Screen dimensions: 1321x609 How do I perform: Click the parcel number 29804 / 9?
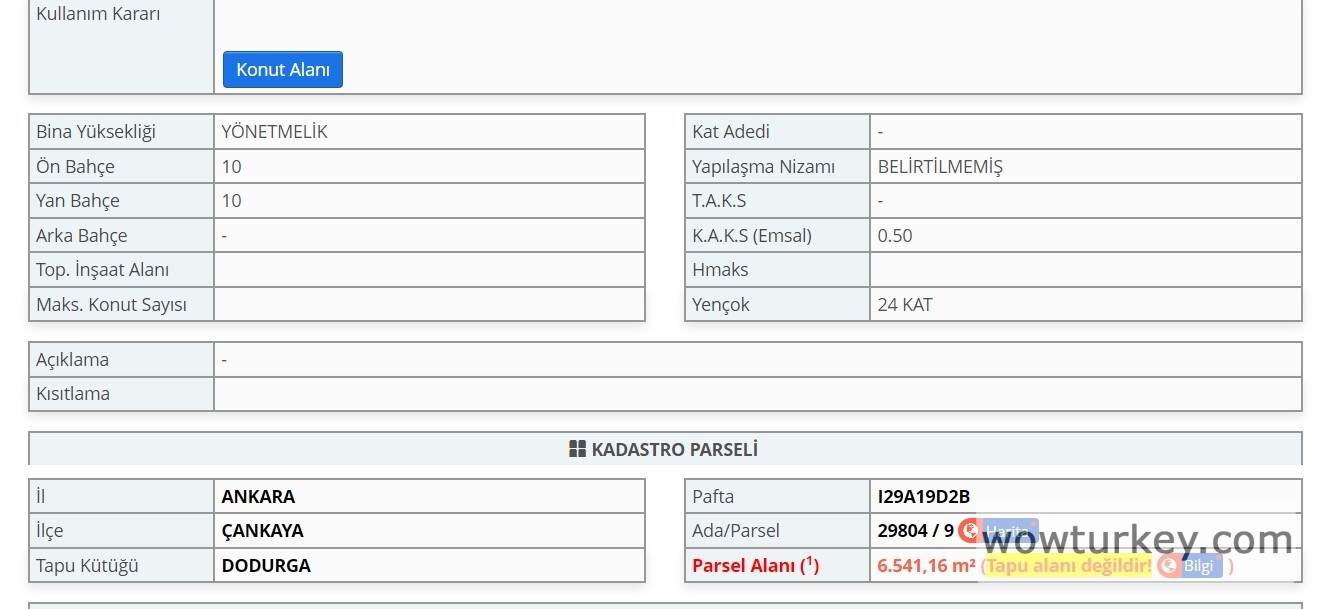(x=916, y=531)
